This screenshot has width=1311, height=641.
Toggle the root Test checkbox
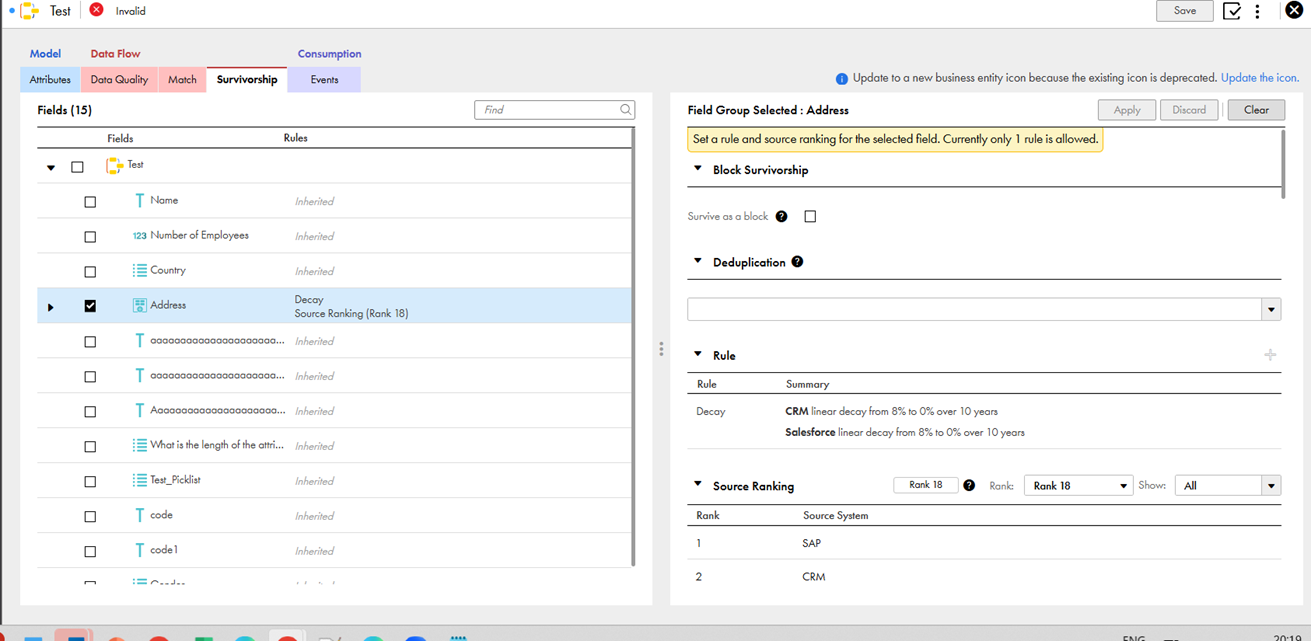(x=77, y=167)
